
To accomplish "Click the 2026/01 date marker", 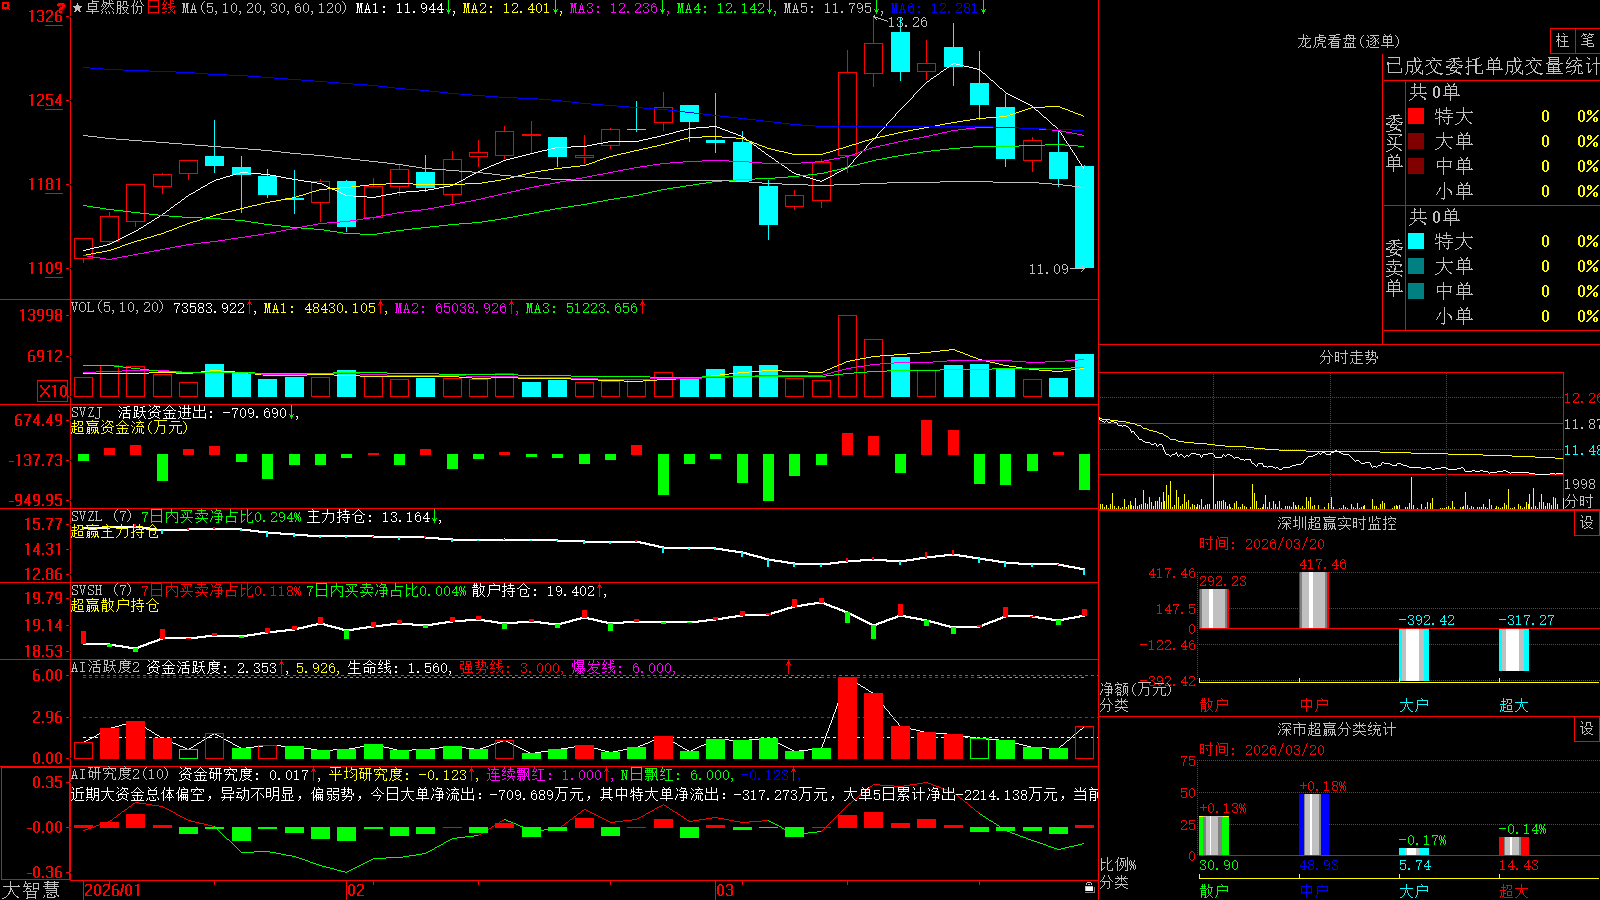I will (113, 890).
